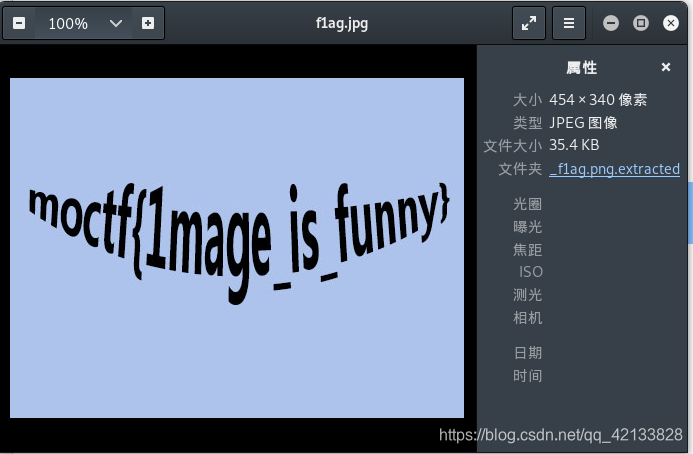
Task: Click the 测光 label
Action: [527, 295]
